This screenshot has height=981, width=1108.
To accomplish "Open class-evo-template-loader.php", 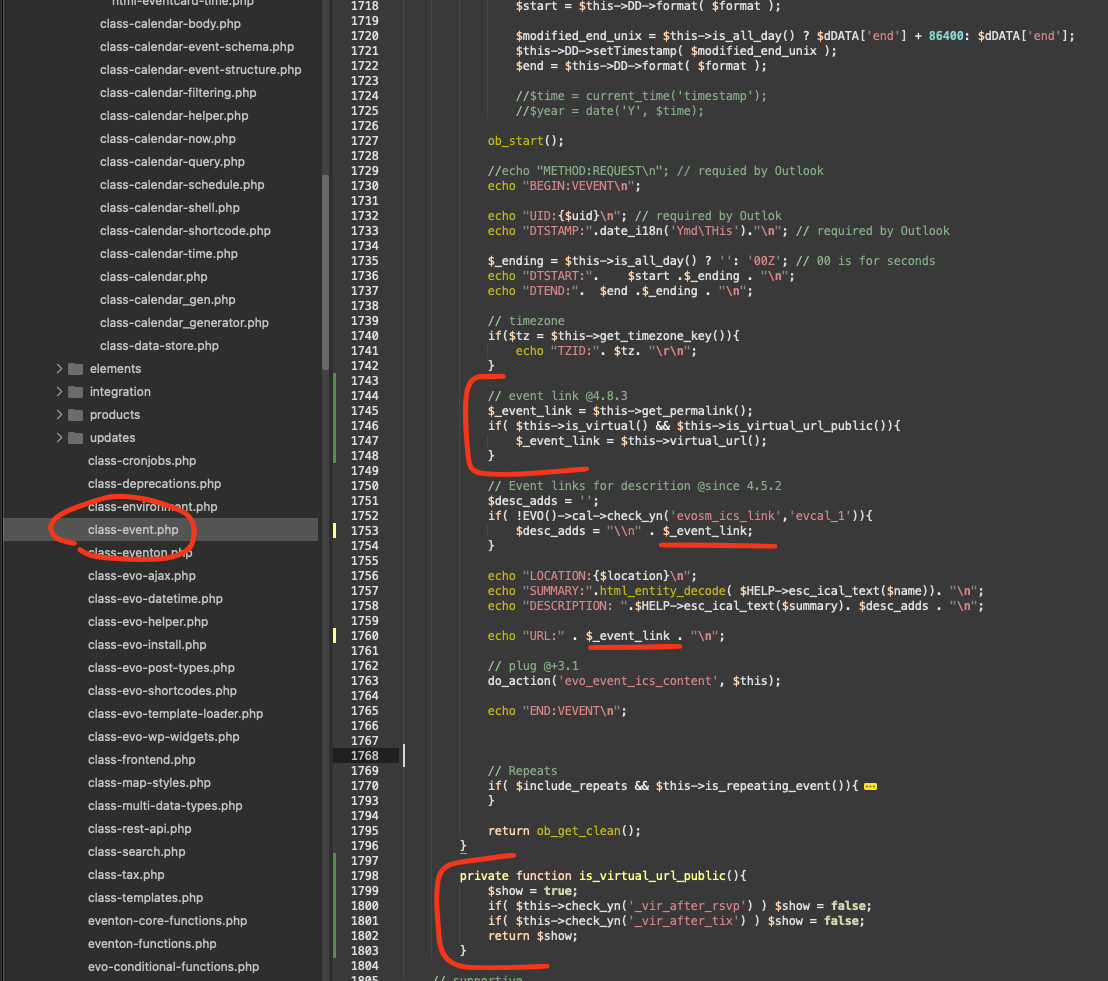I will 175,714.
